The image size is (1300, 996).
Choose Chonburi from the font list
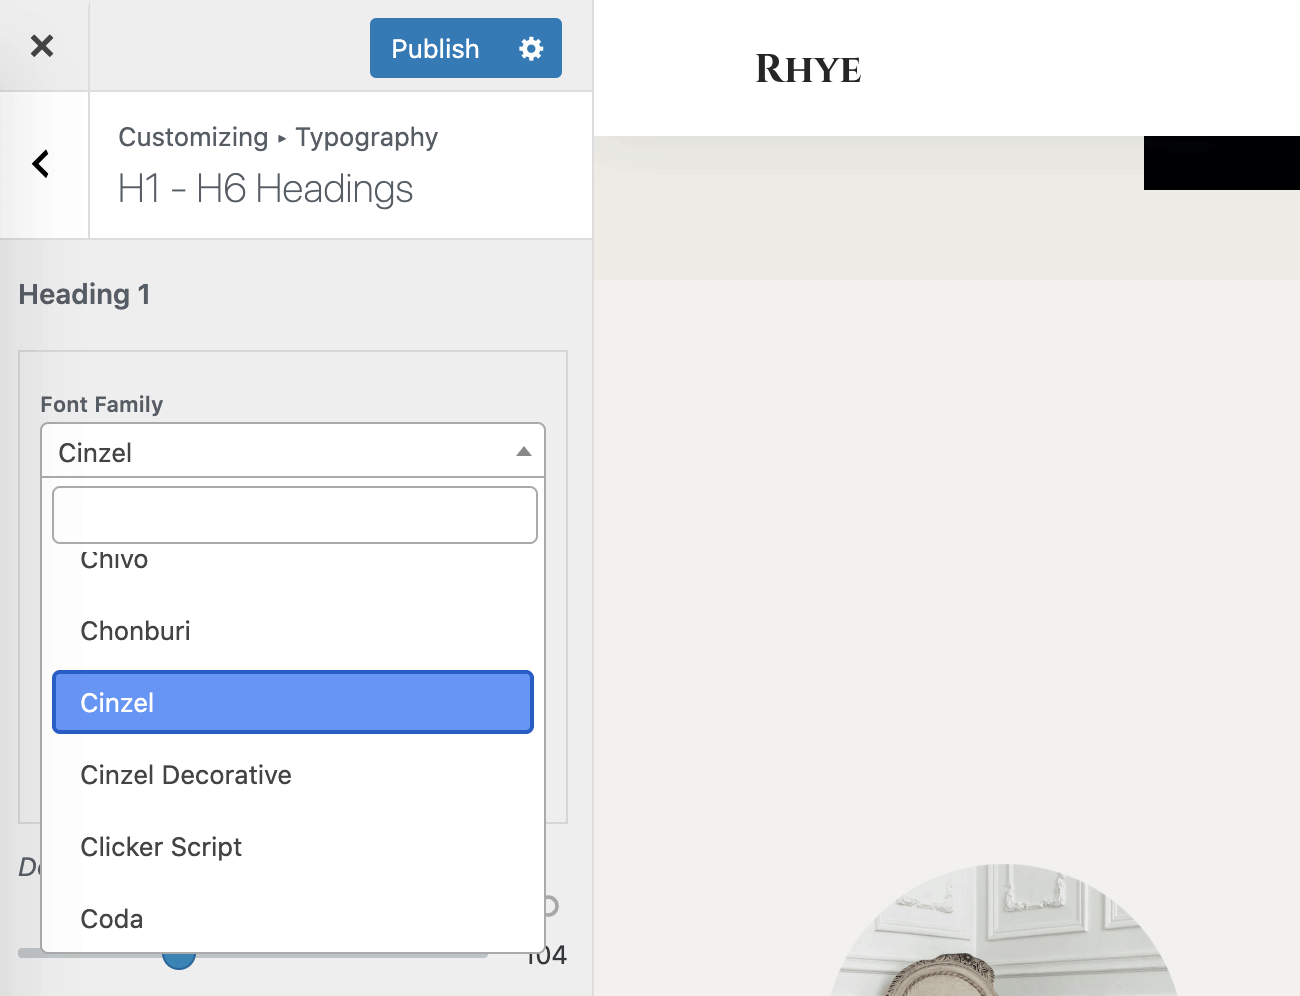[x=135, y=631]
